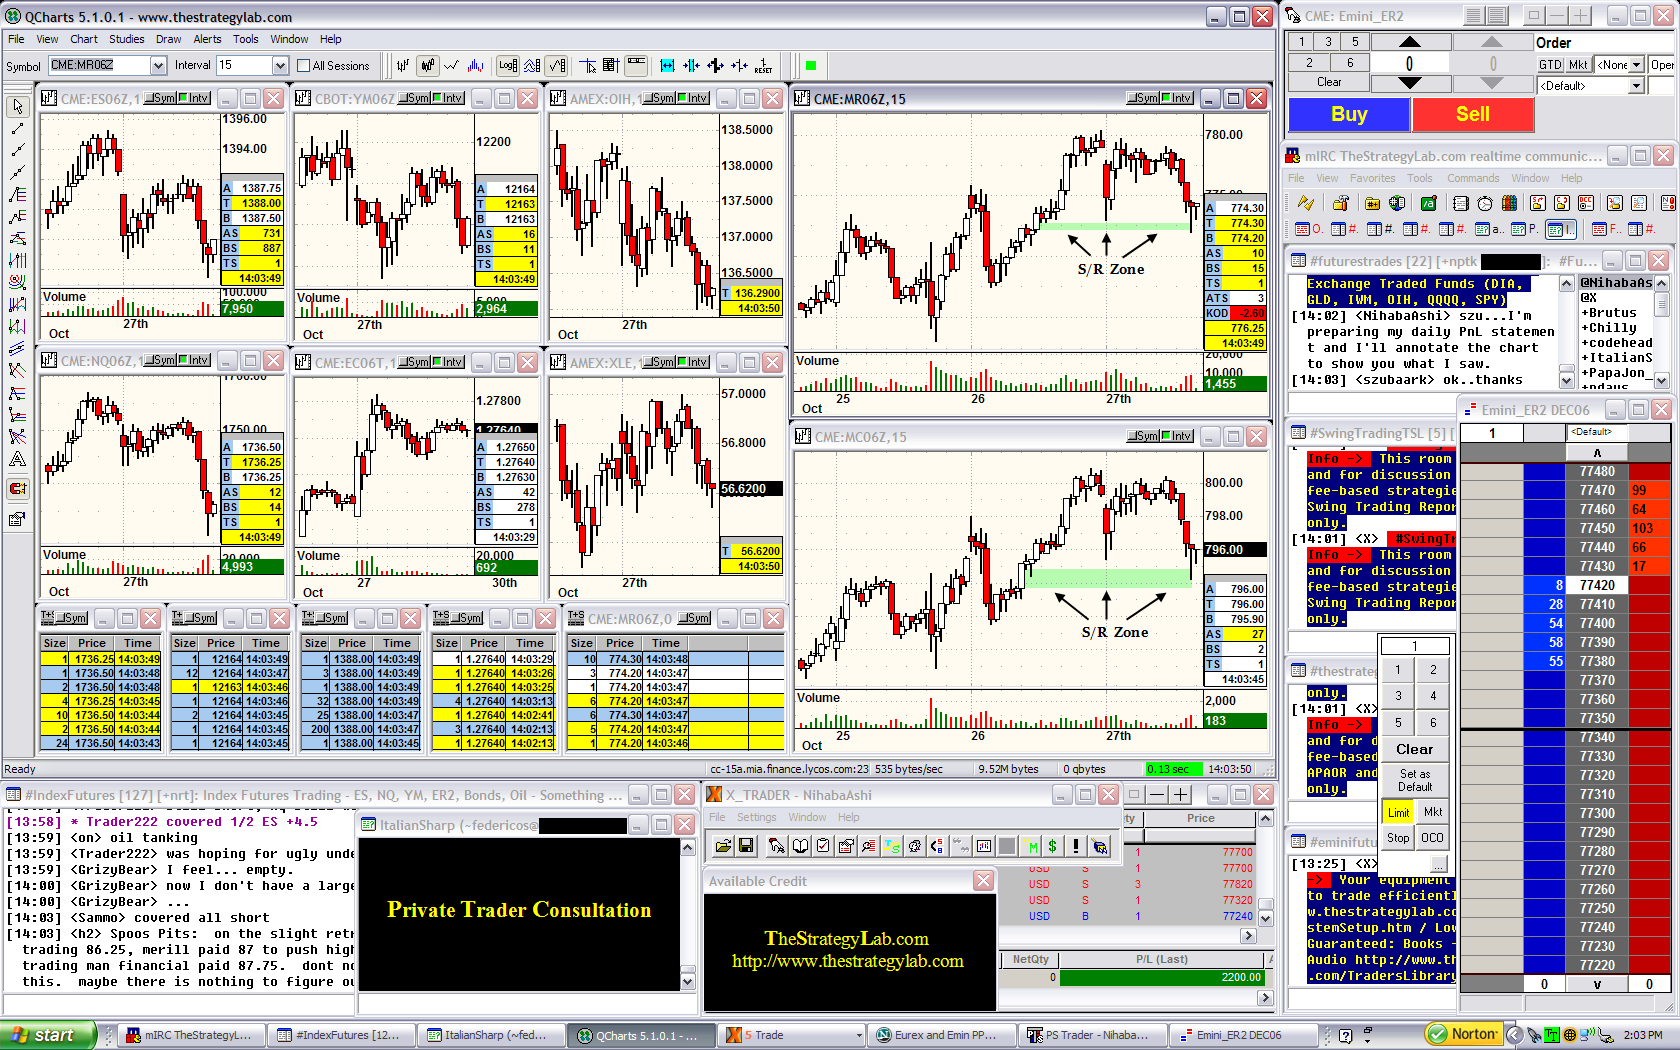Open the Studies menu
The width and height of the screenshot is (1680, 1050).
pyautogui.click(x=126, y=39)
